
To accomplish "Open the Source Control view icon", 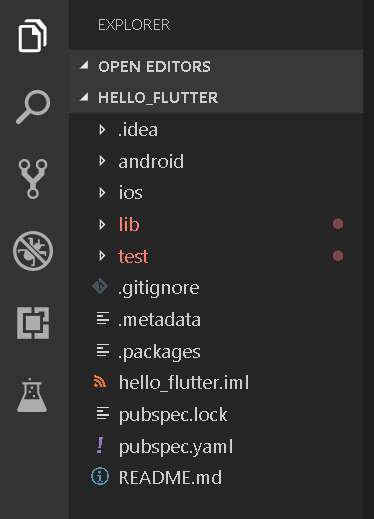I will coord(33,179).
